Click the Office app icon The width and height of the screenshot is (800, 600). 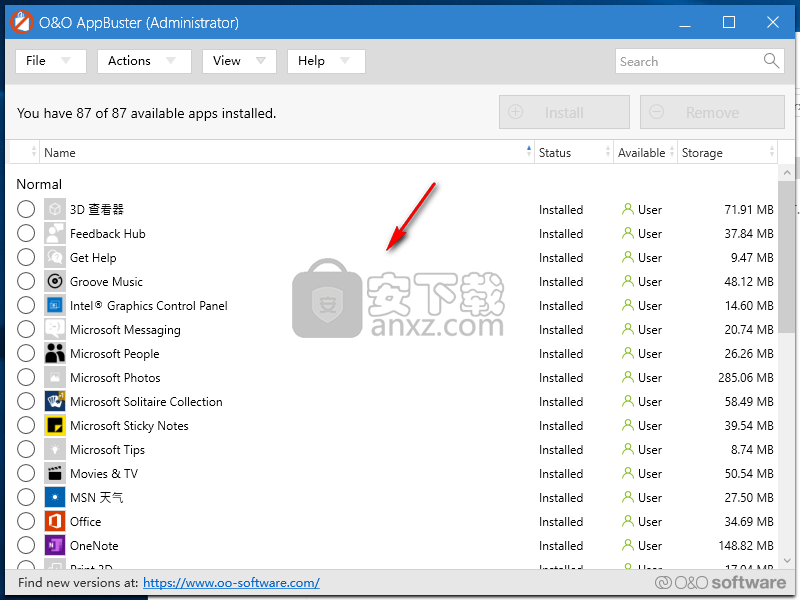[55, 521]
